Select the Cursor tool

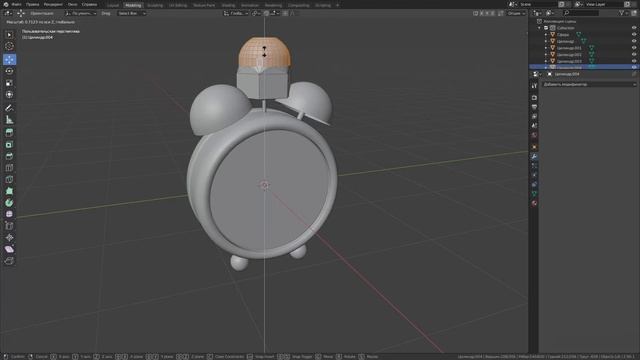9,47
